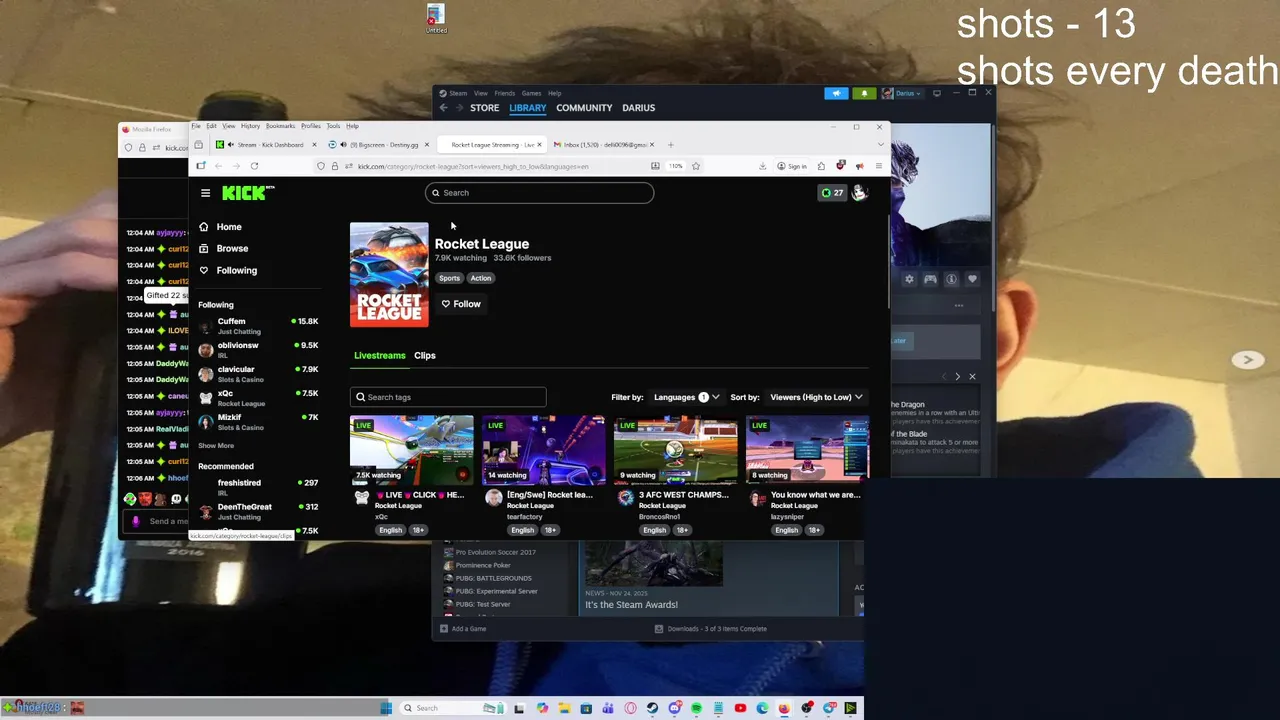The width and height of the screenshot is (1280, 720).
Task: Bookmark this page with star icon
Action: pyautogui.click(x=696, y=166)
